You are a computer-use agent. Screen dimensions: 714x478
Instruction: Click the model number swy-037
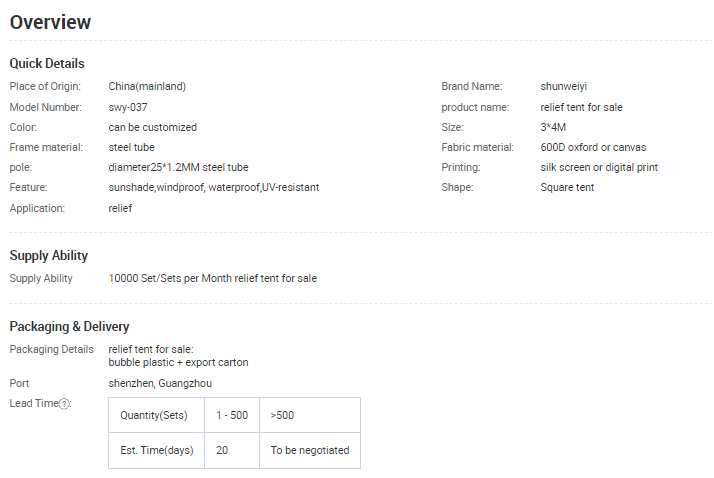128,107
